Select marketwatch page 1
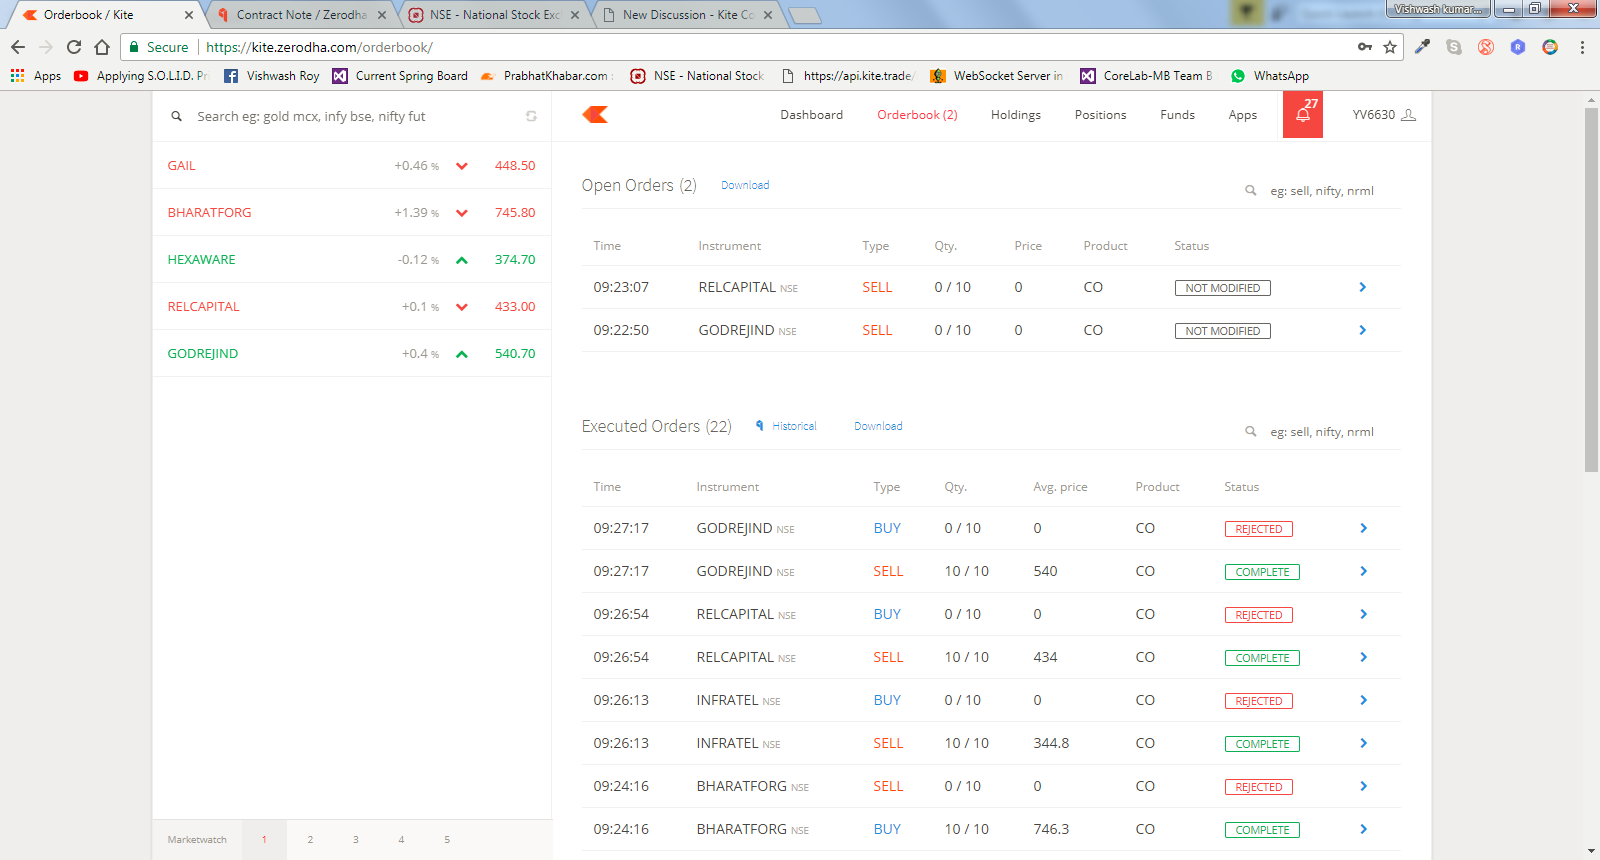This screenshot has height=860, width=1600. coord(264,840)
